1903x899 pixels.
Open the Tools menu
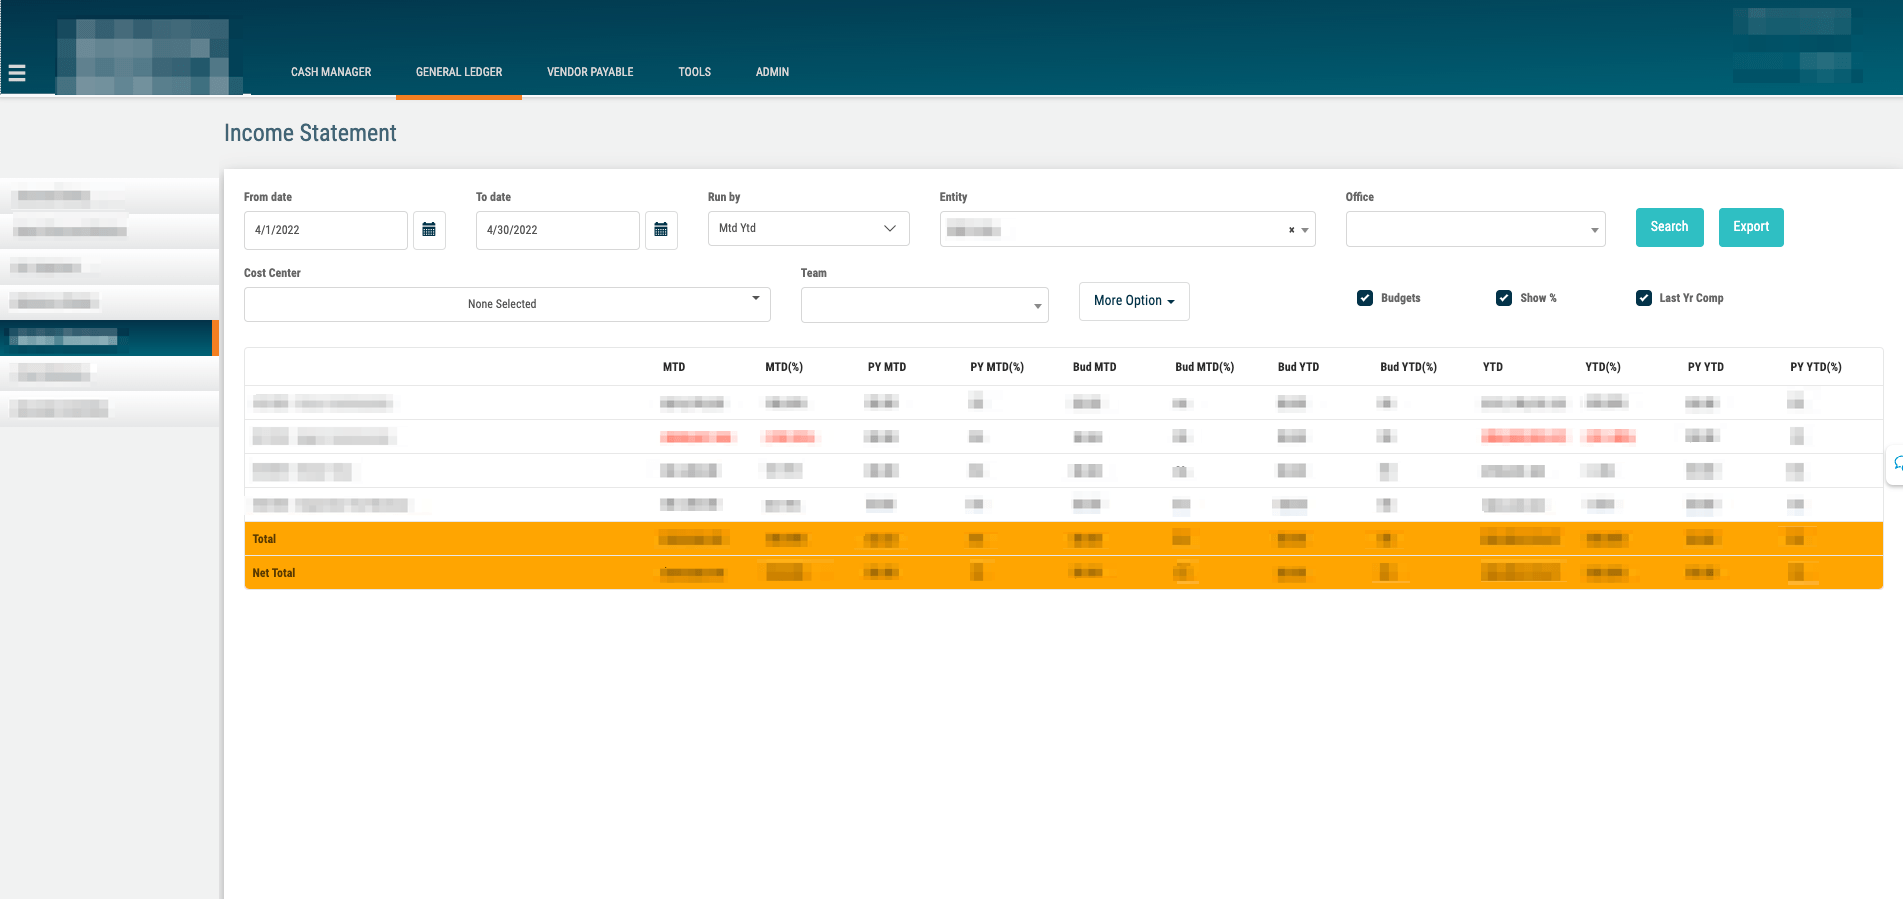pyautogui.click(x=694, y=72)
